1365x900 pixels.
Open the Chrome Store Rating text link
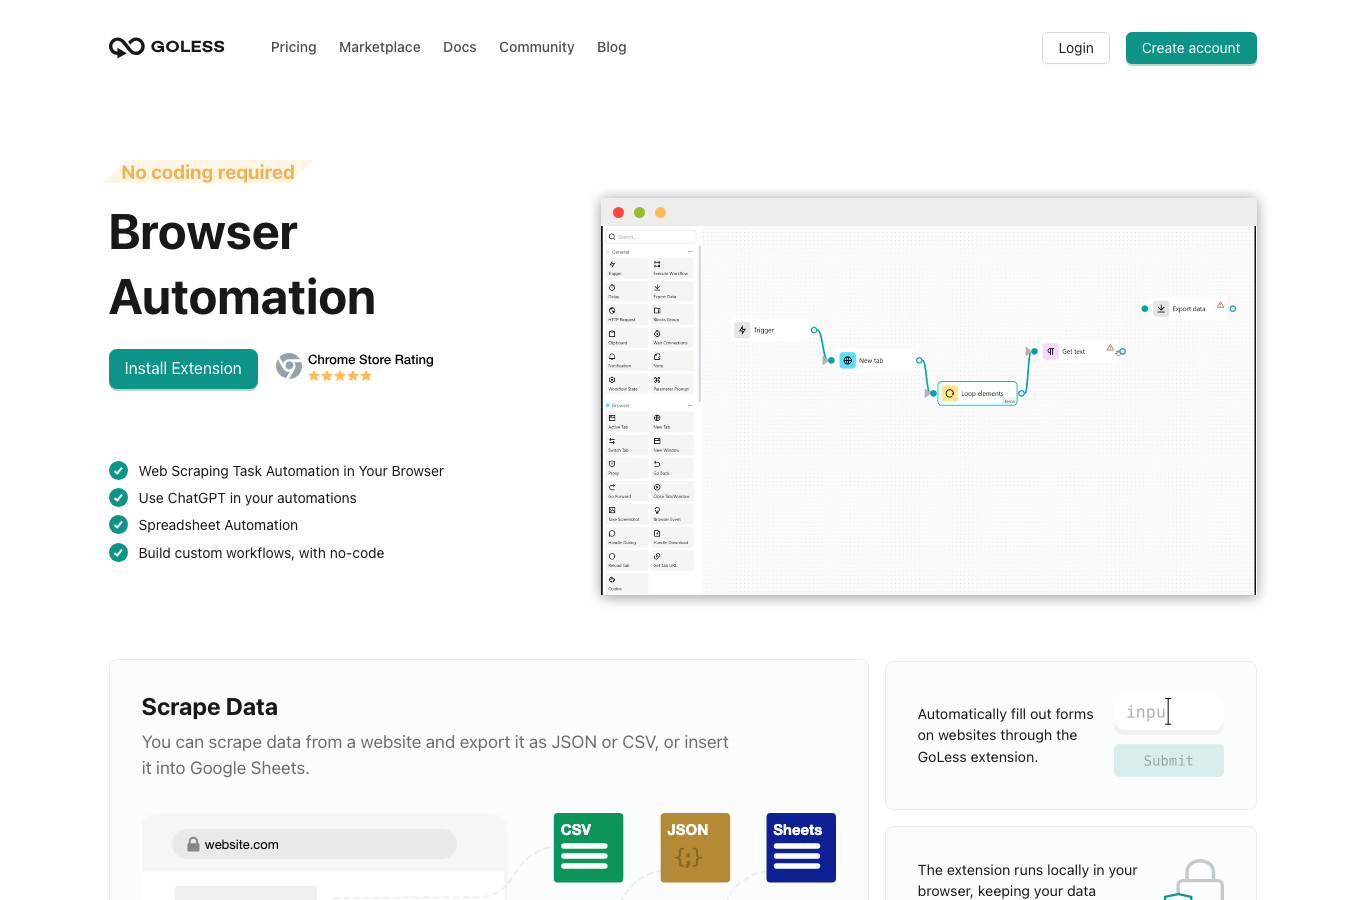[371, 360]
